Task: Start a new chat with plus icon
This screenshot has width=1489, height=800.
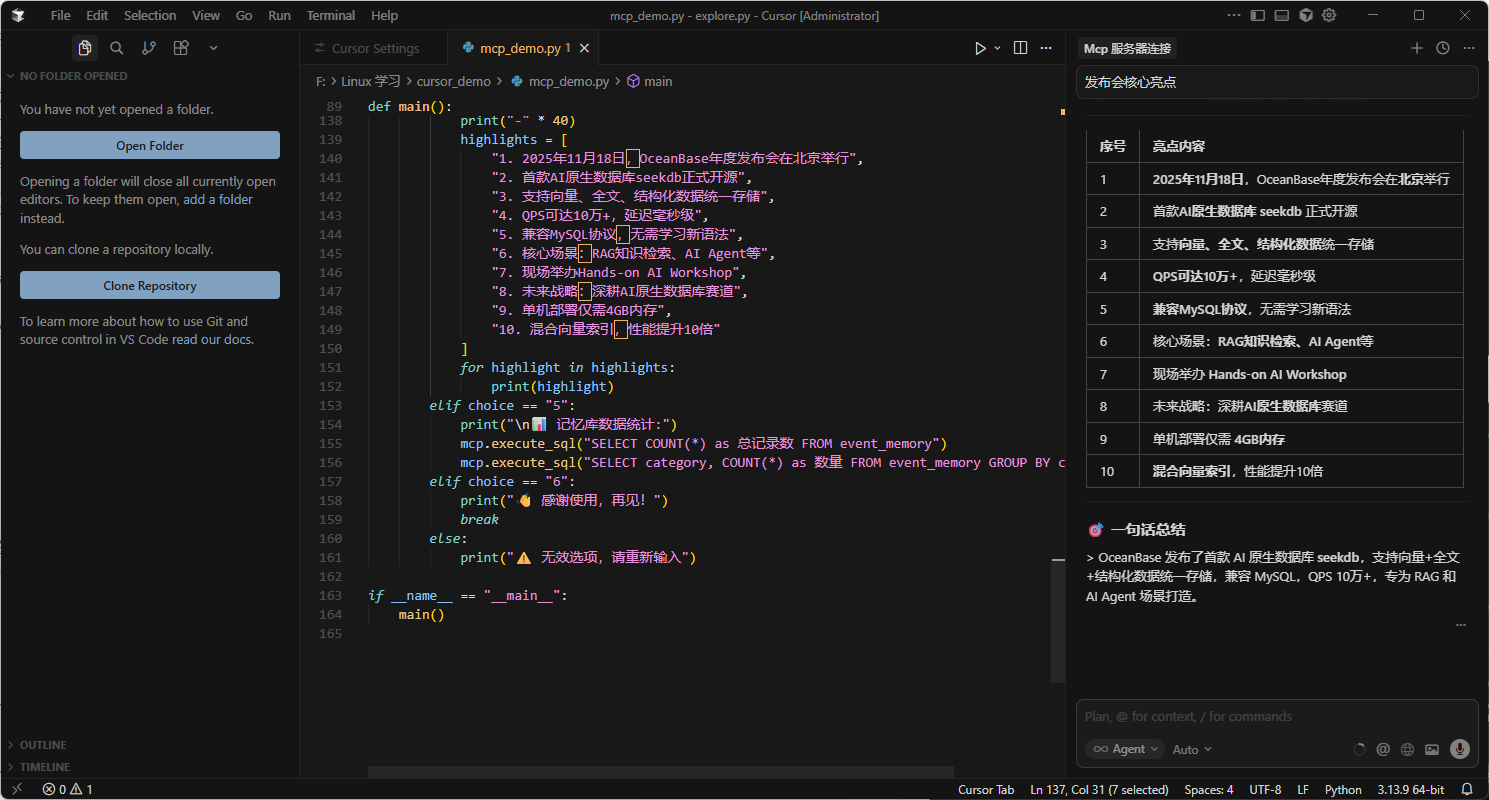Action: [x=1416, y=48]
